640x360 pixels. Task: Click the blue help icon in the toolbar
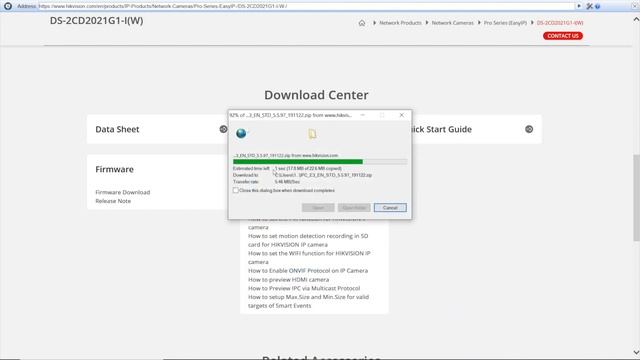(x=598, y=6)
